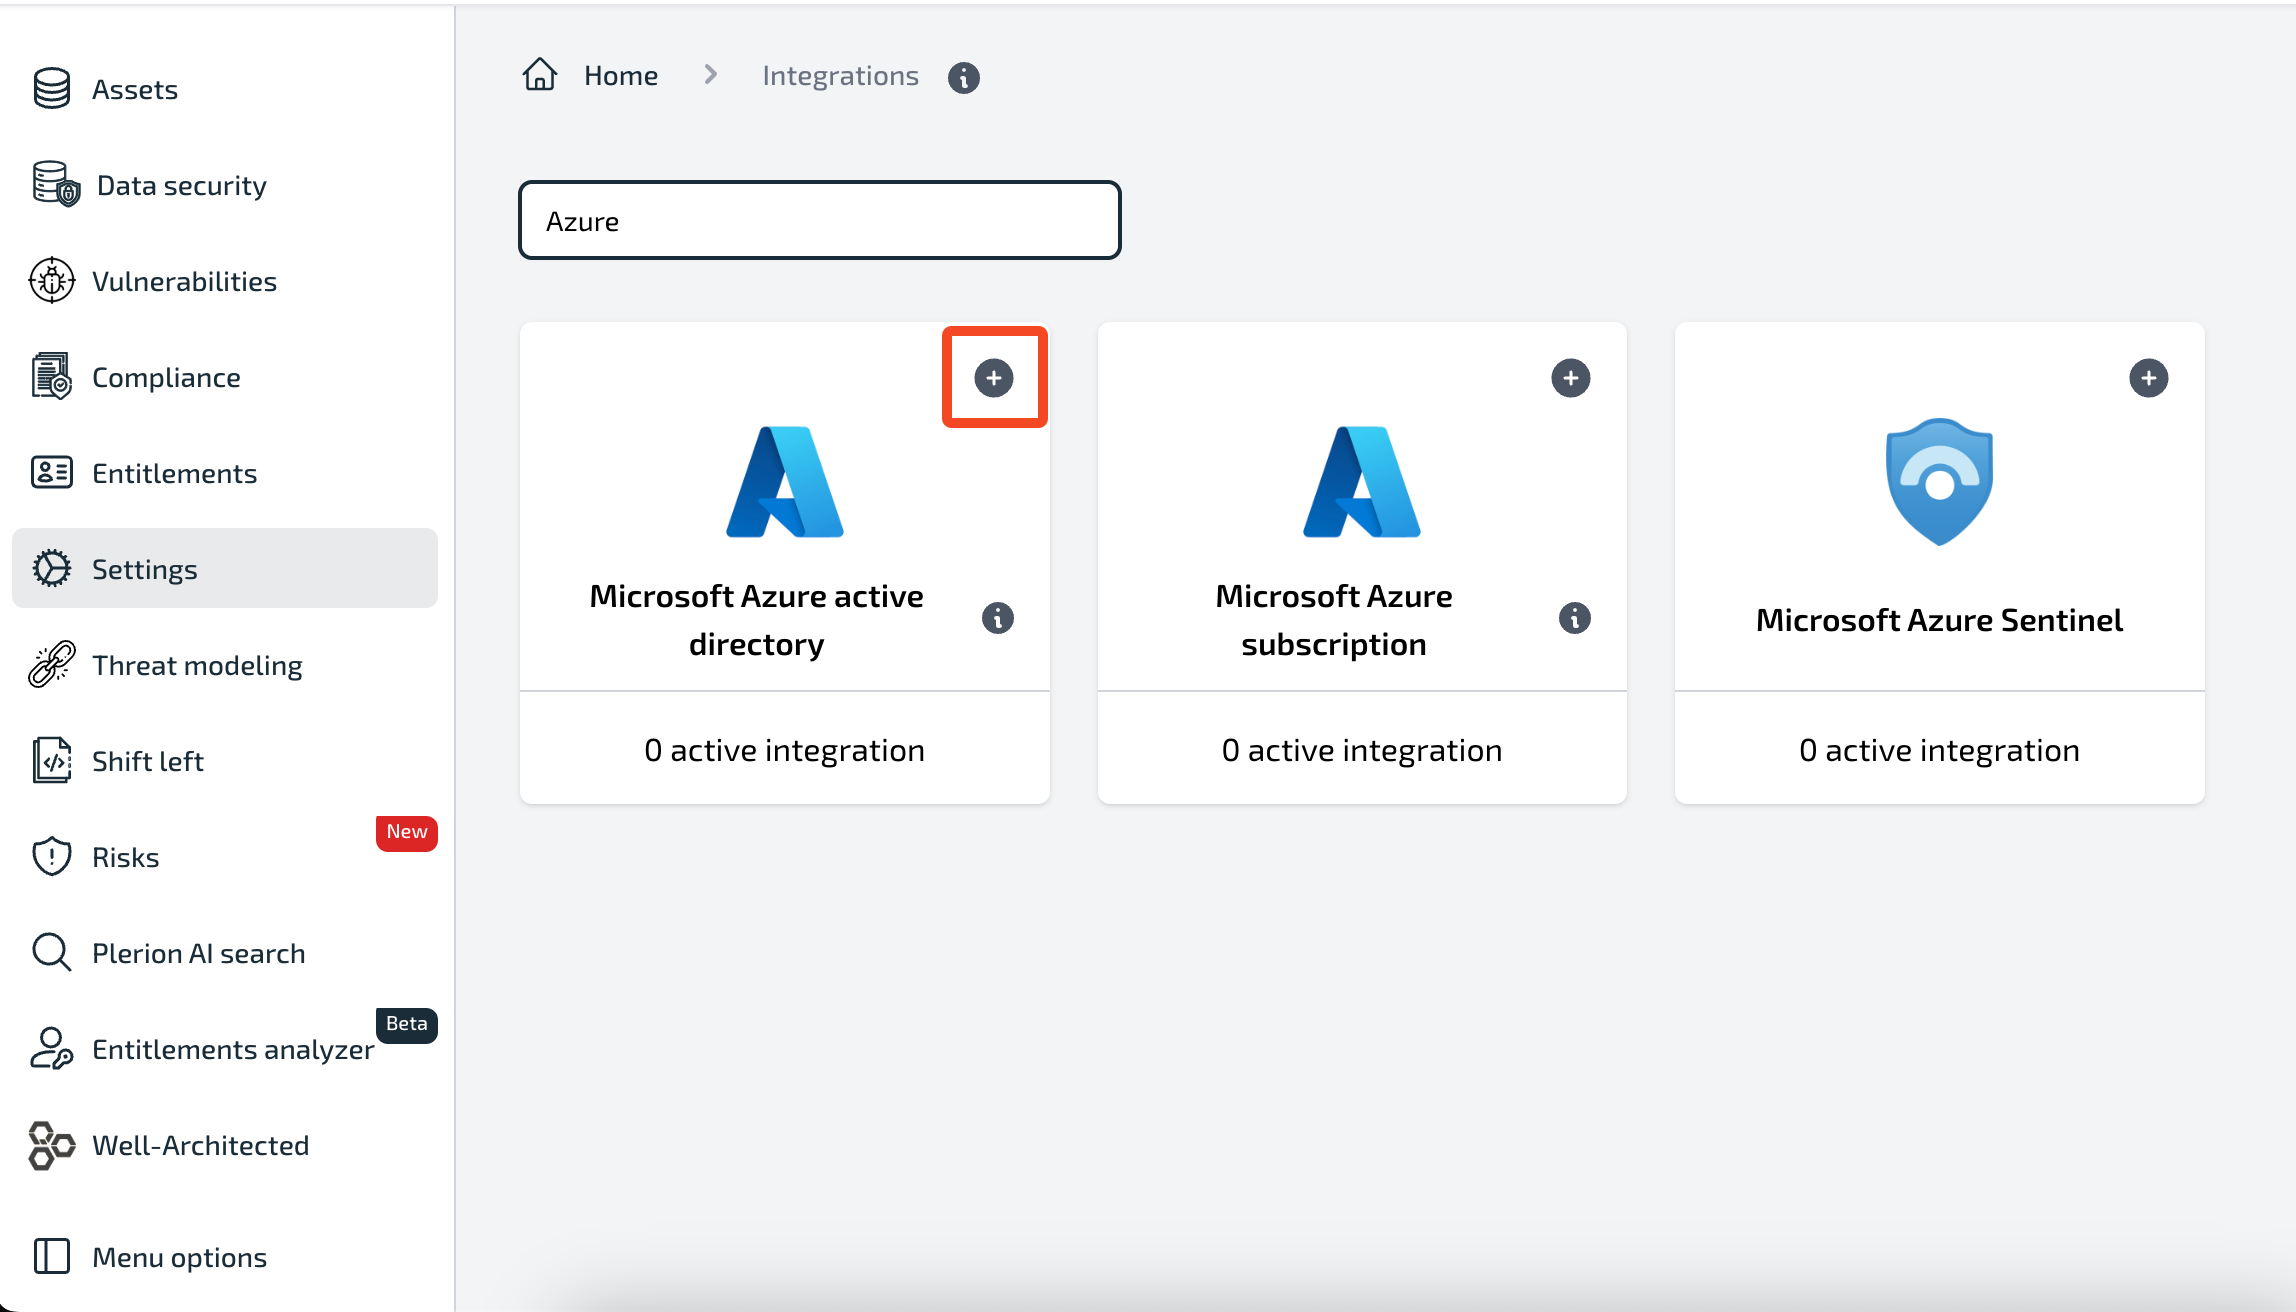Add a Microsoft Azure subscription integration
This screenshot has height=1312, width=2296.
click(1571, 378)
